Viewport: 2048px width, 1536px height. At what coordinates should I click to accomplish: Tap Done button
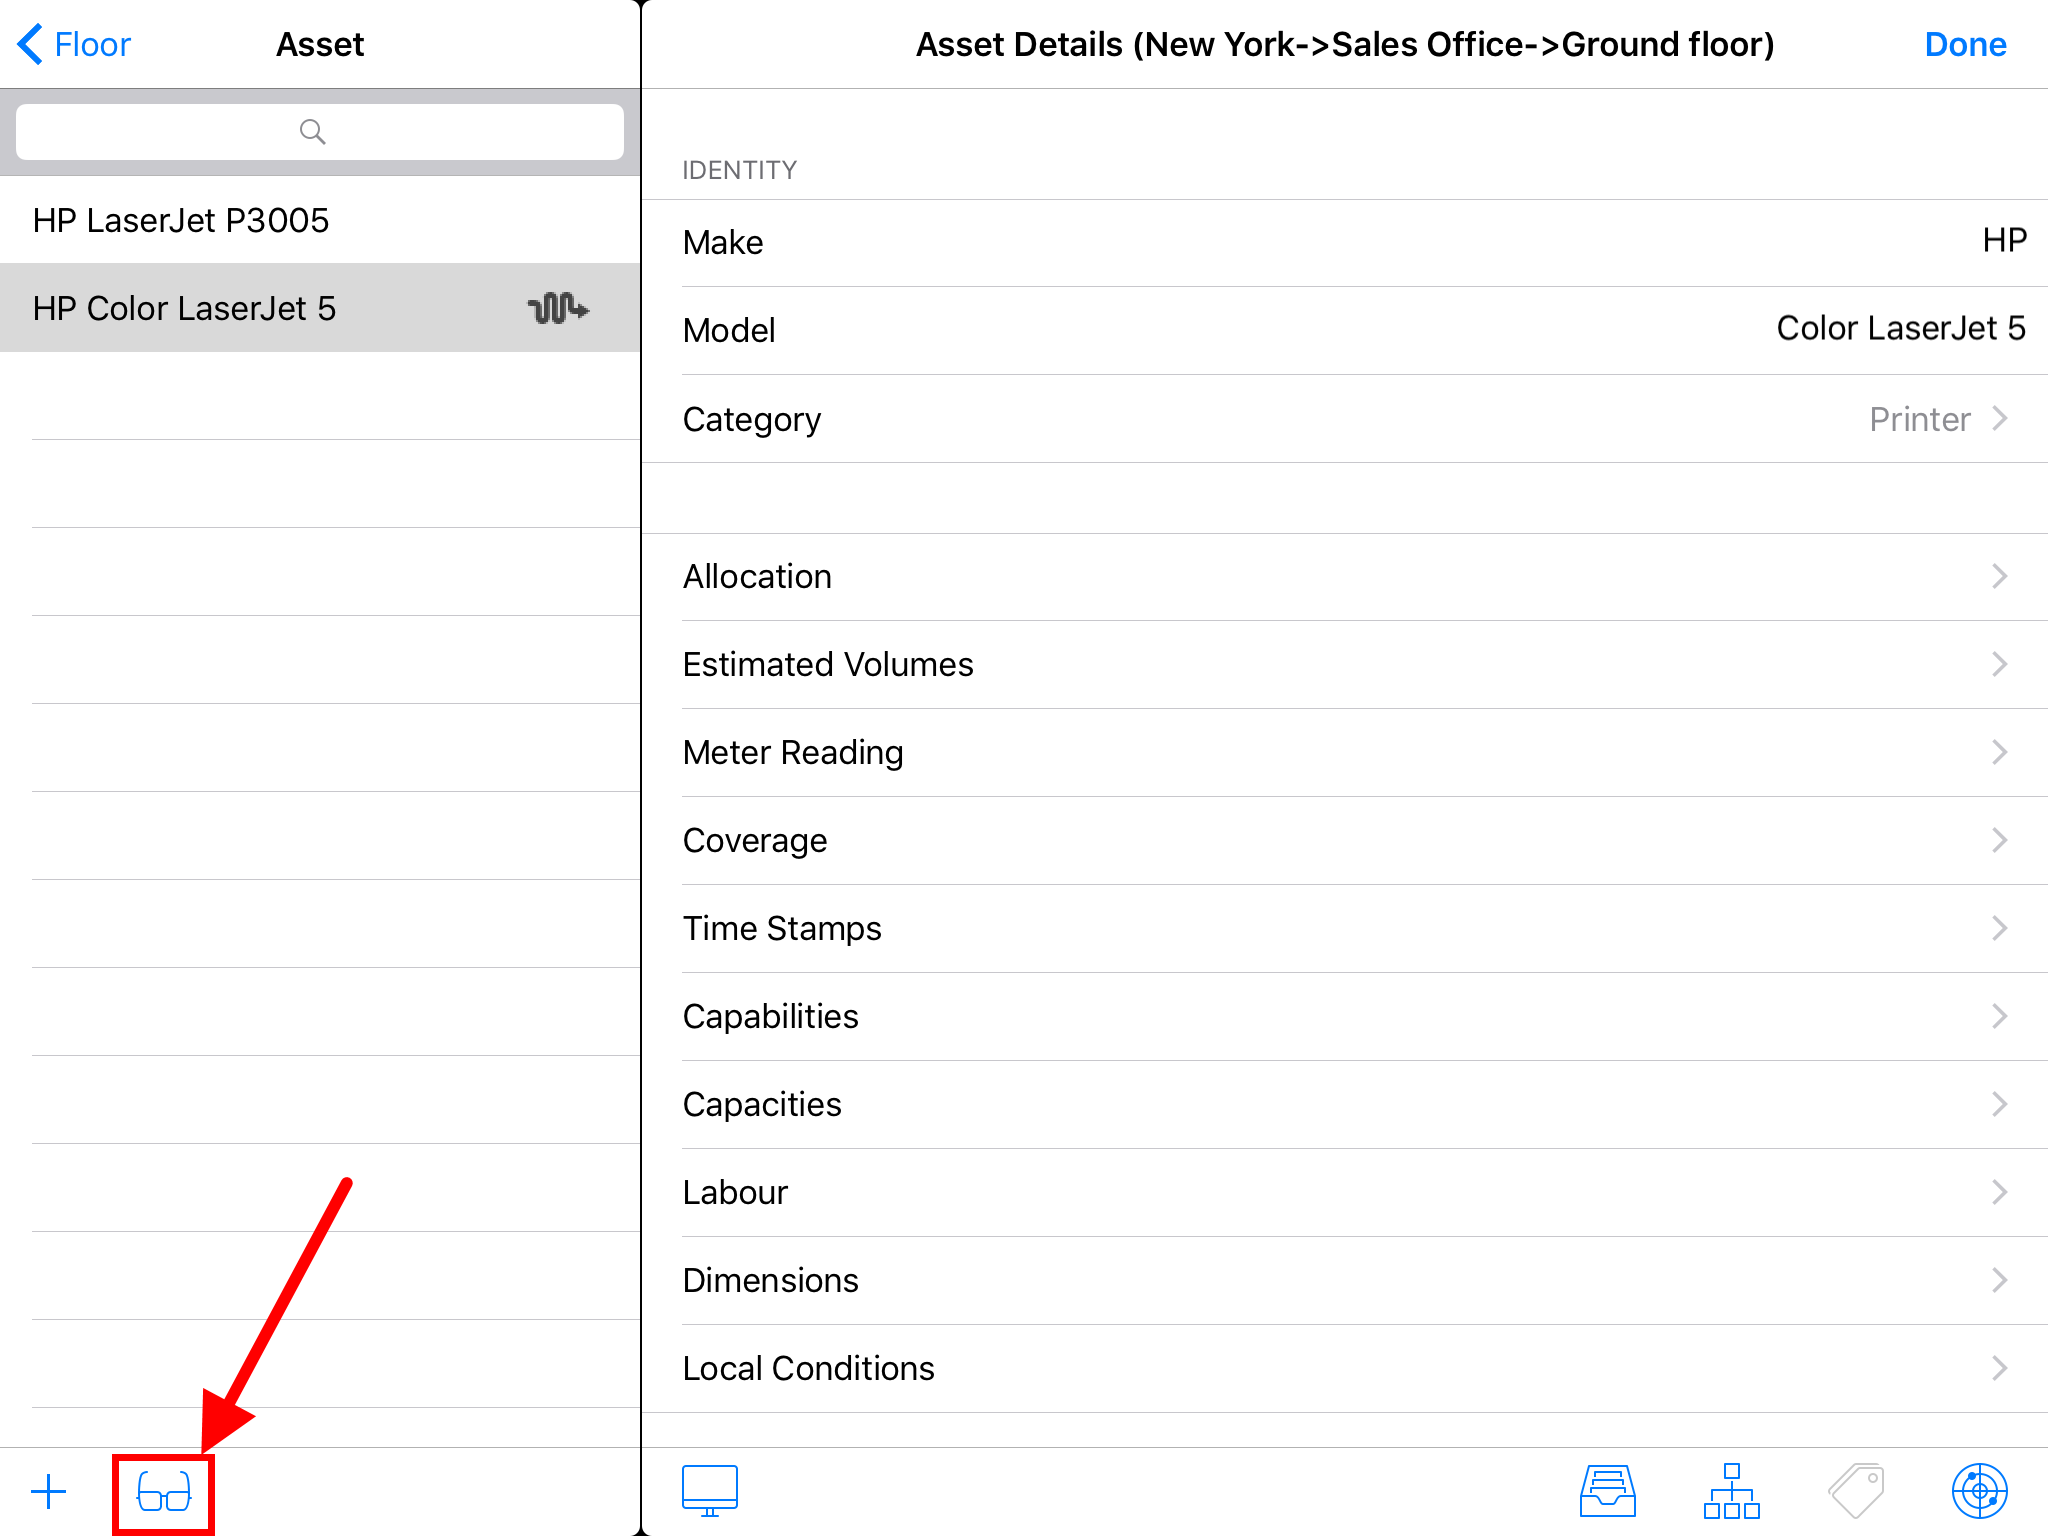pyautogui.click(x=1965, y=44)
